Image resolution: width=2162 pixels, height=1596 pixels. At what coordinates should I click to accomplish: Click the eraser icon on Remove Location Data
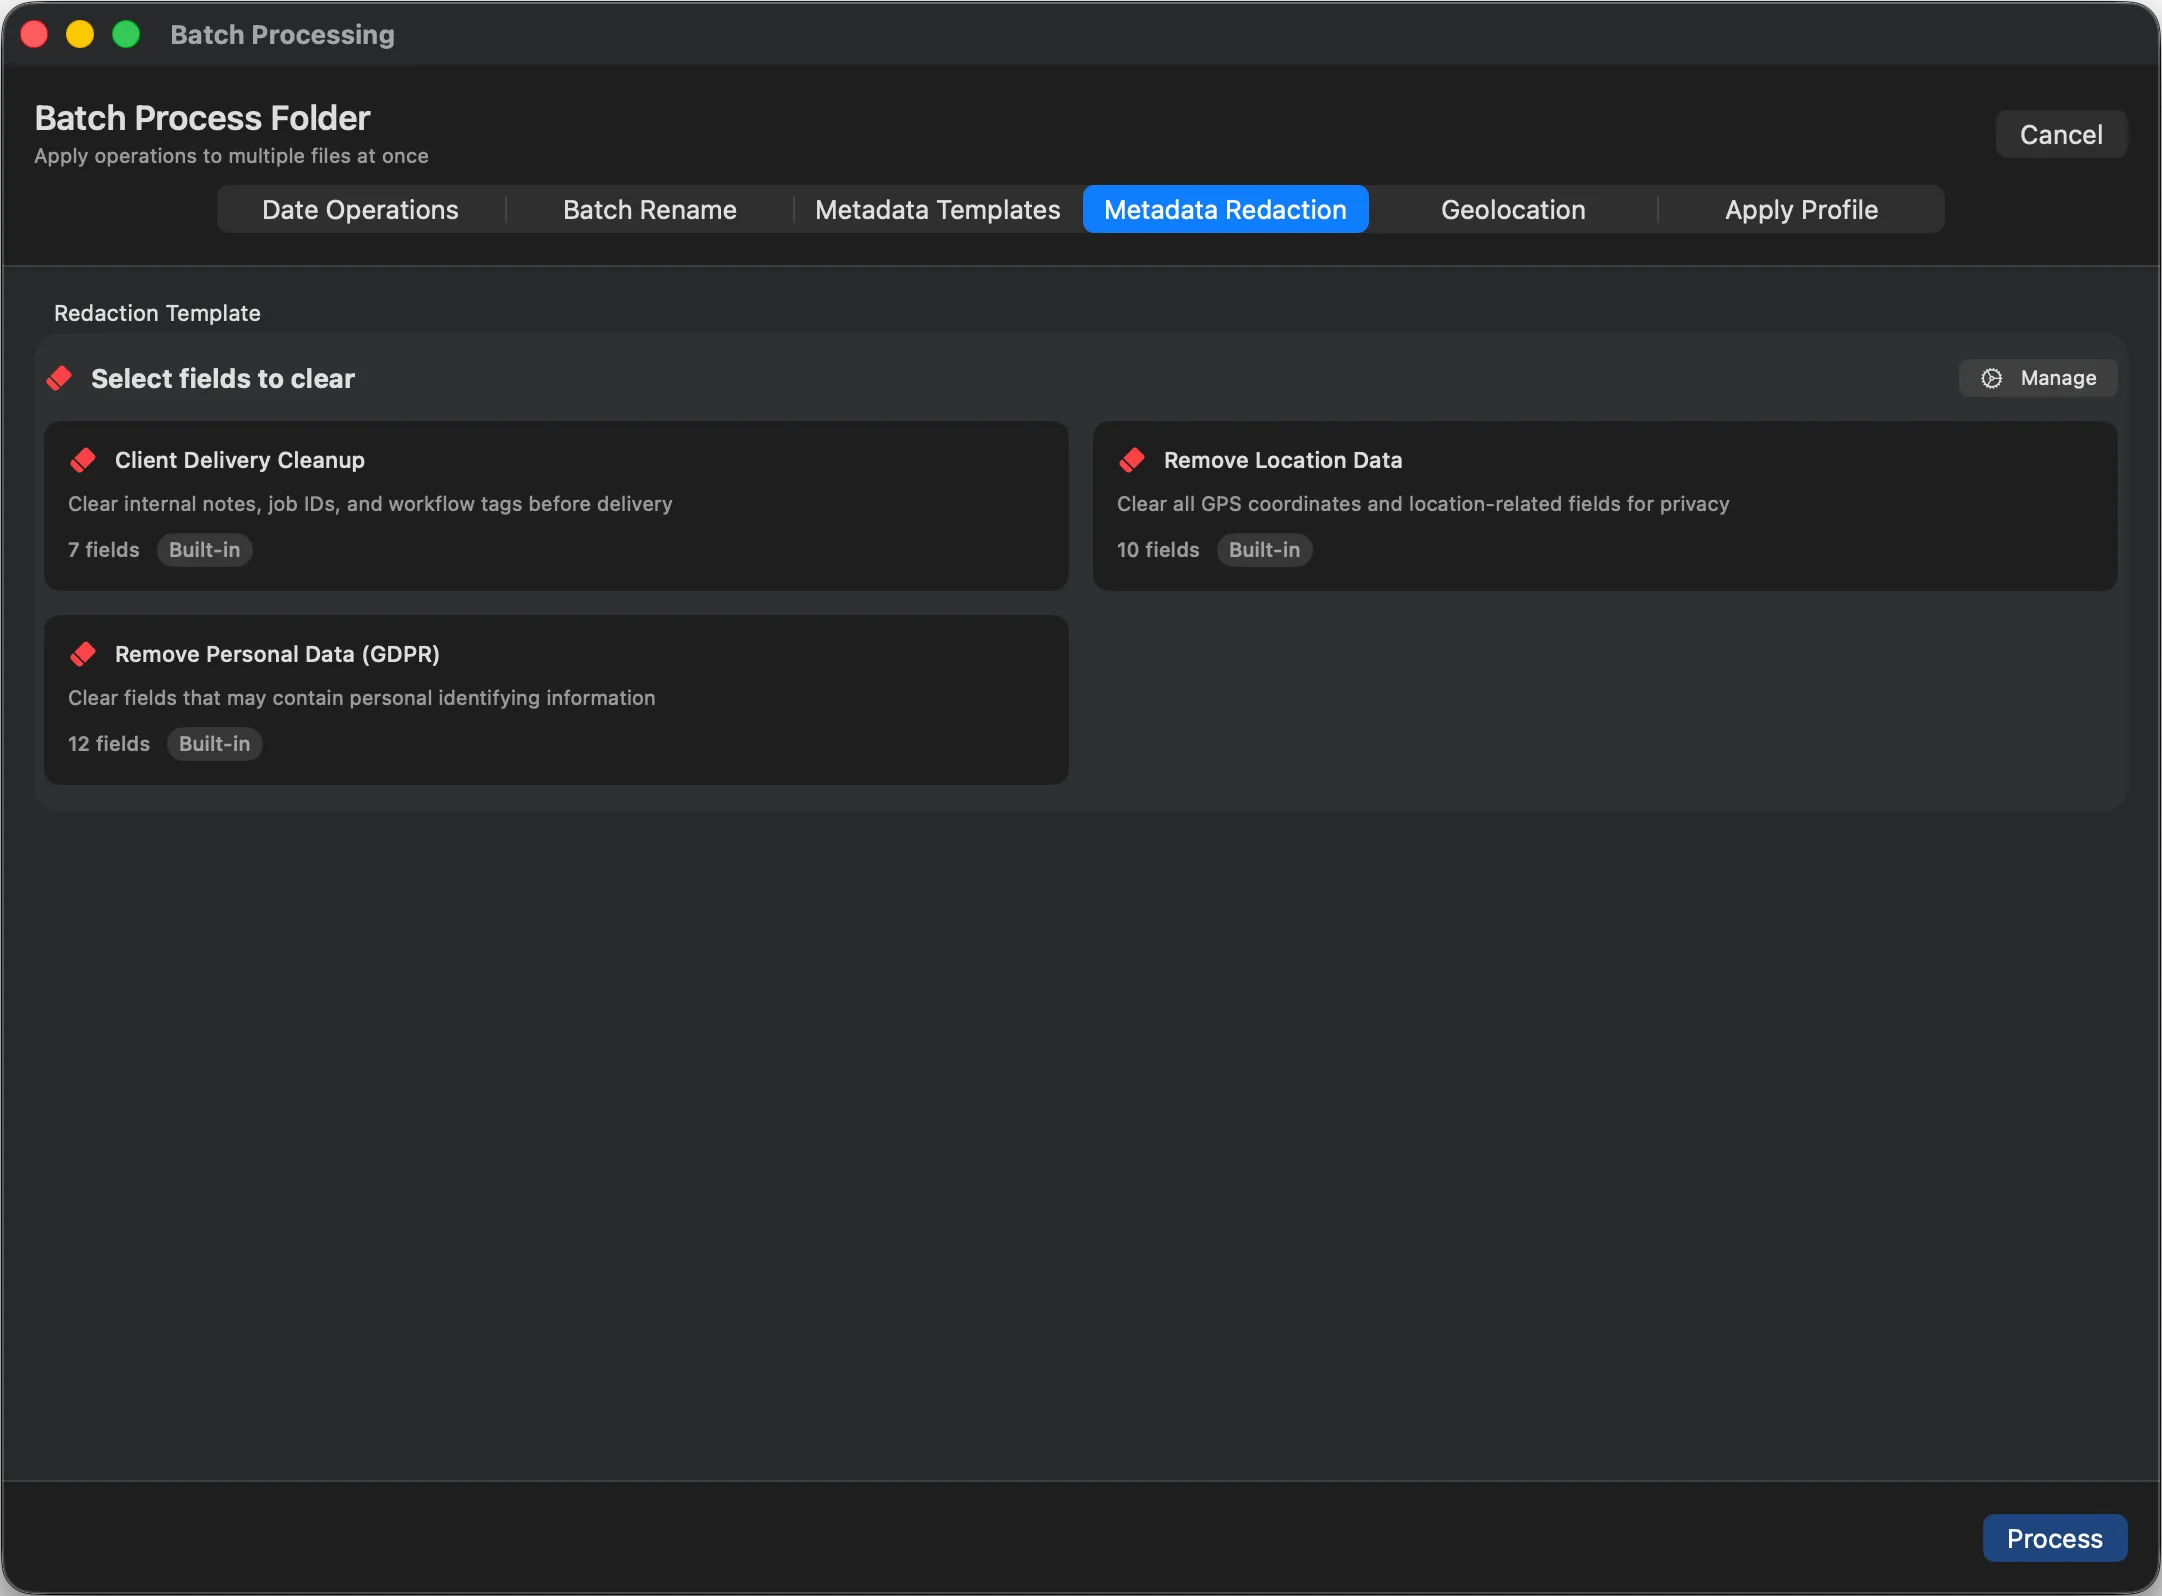tap(1132, 460)
